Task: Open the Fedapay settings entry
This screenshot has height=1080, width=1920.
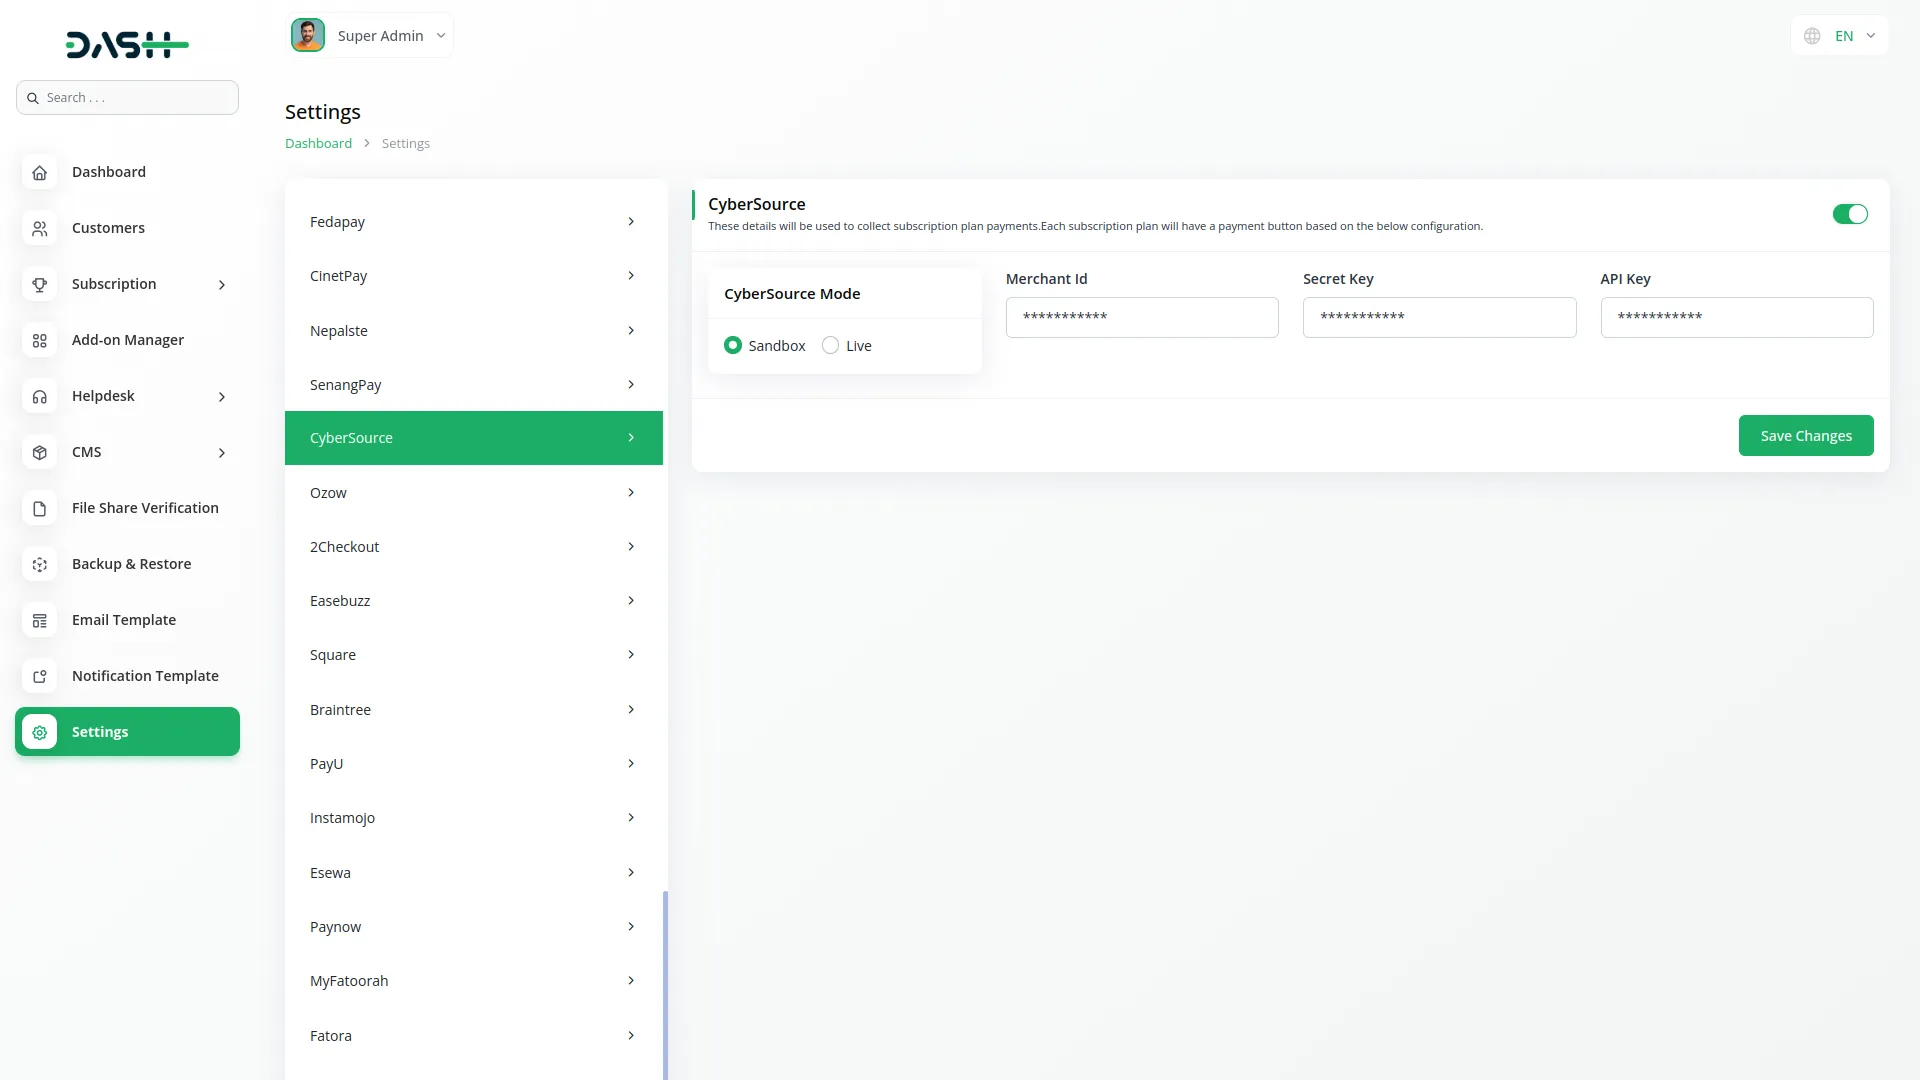Action: [x=474, y=221]
